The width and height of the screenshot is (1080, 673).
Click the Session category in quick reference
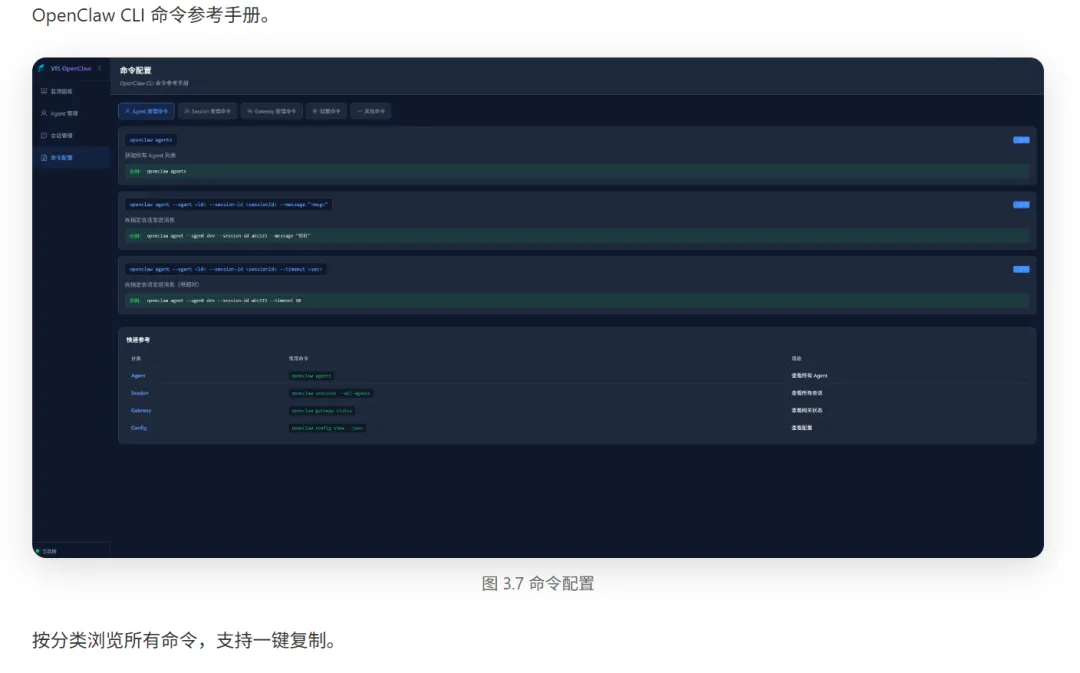140,393
